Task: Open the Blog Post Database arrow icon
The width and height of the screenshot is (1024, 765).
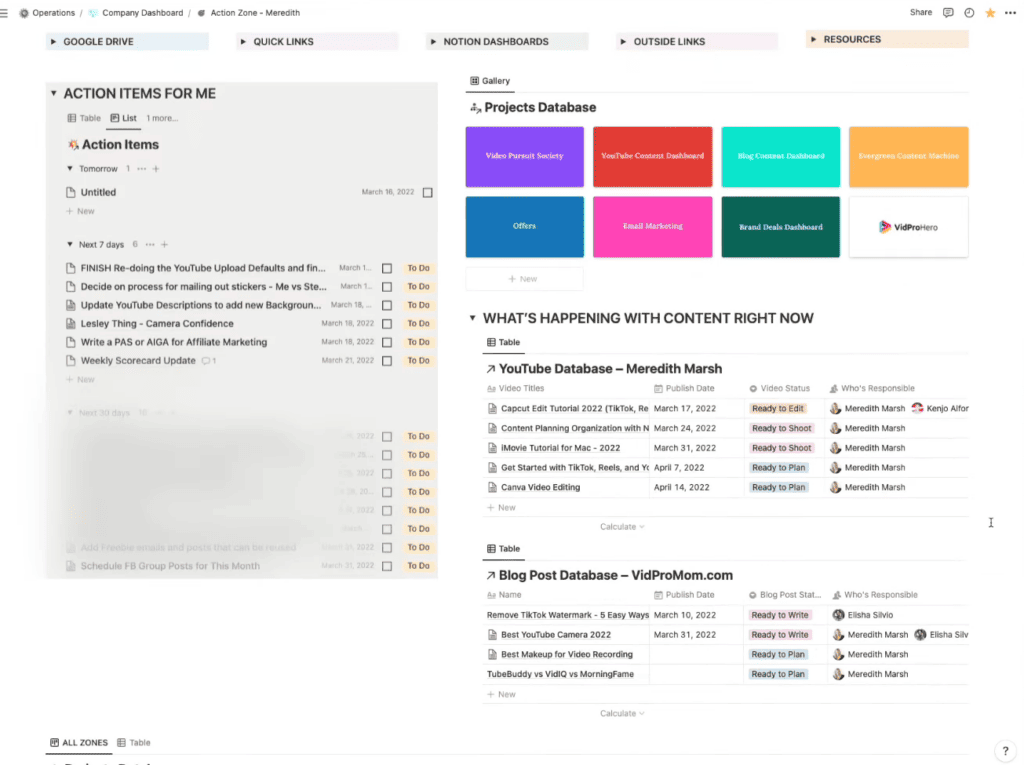Action: pos(490,576)
